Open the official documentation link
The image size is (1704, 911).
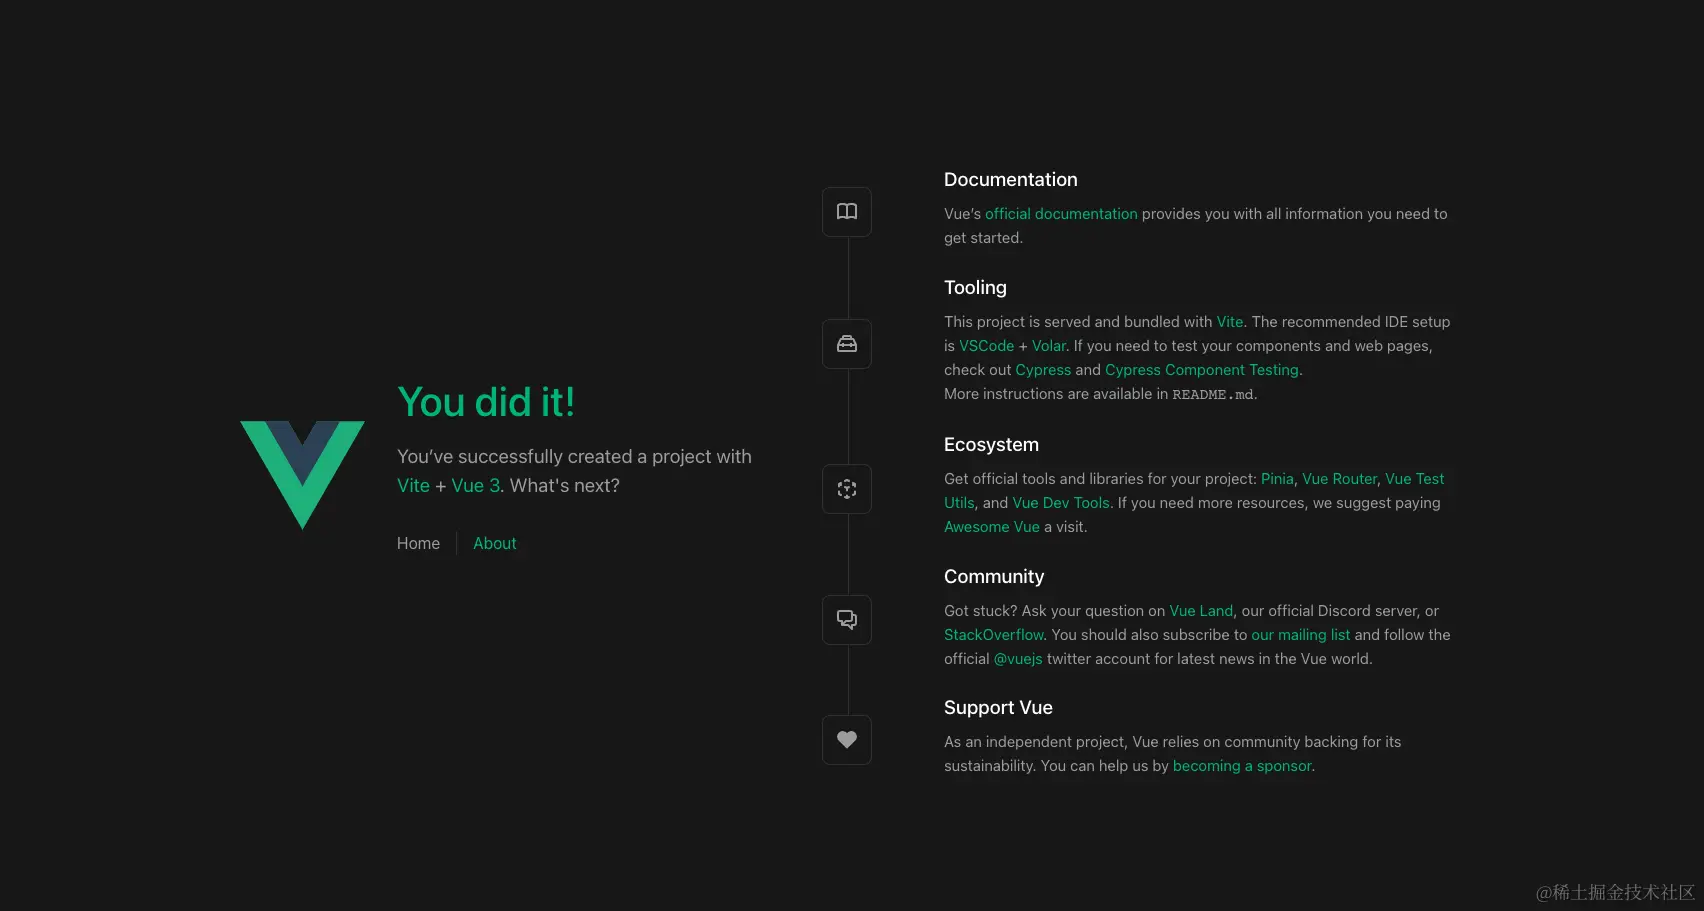[1061, 214]
